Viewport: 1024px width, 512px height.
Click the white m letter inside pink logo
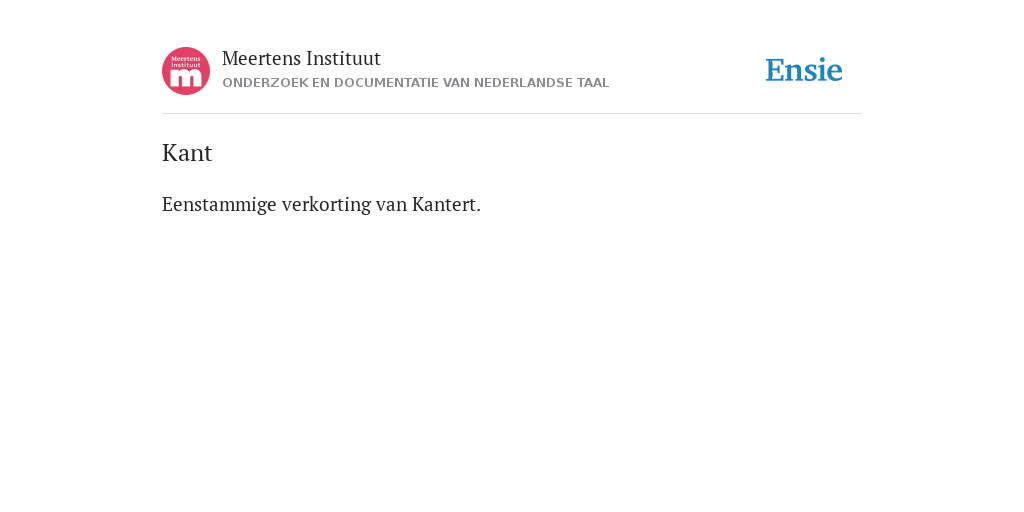point(186,78)
